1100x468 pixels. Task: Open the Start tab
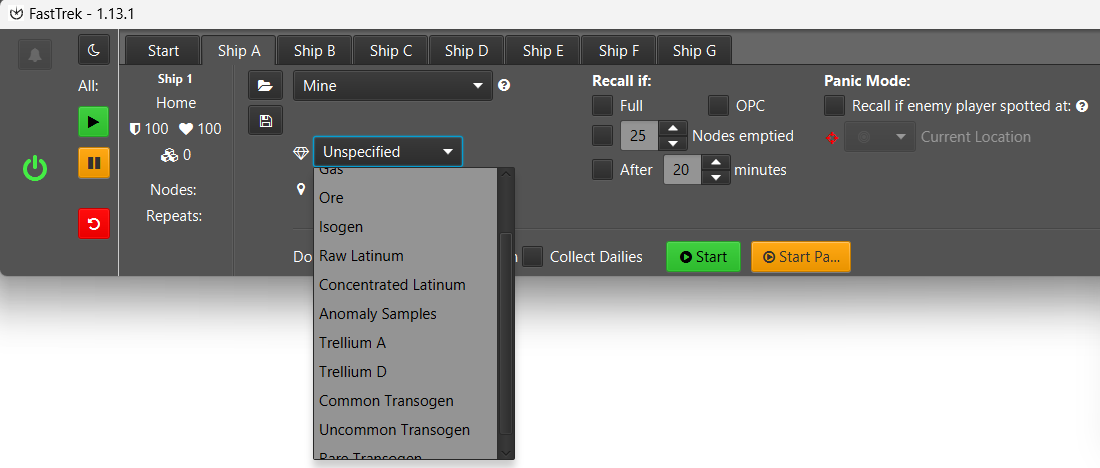(x=163, y=51)
